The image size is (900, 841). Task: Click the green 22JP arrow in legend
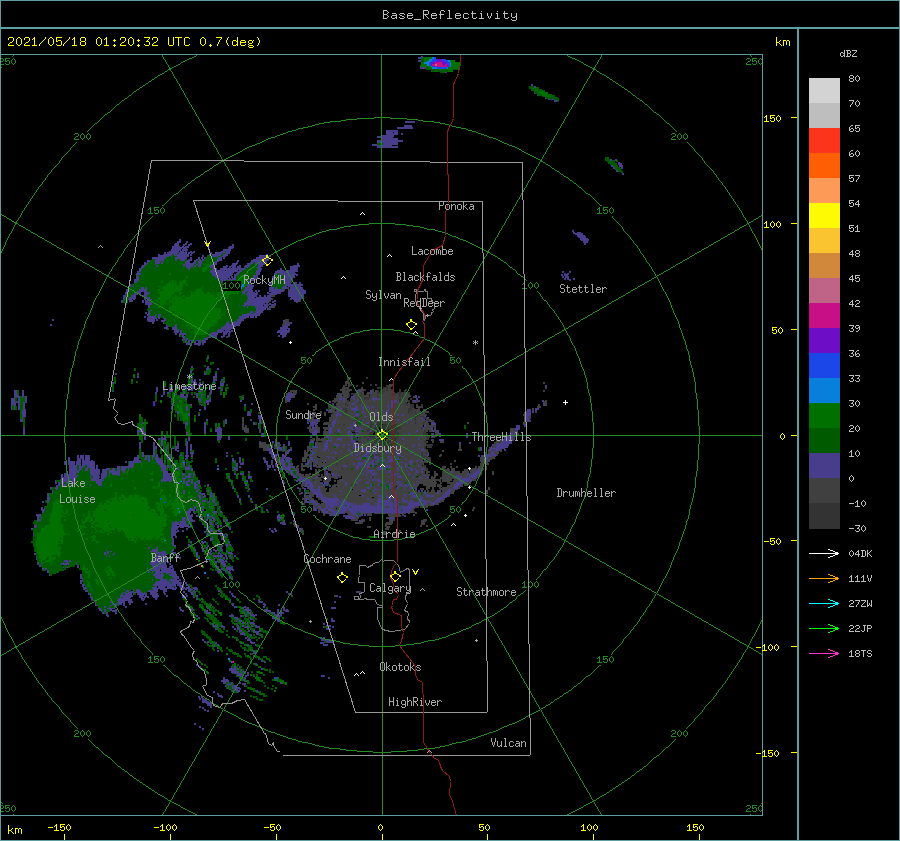[x=824, y=629]
